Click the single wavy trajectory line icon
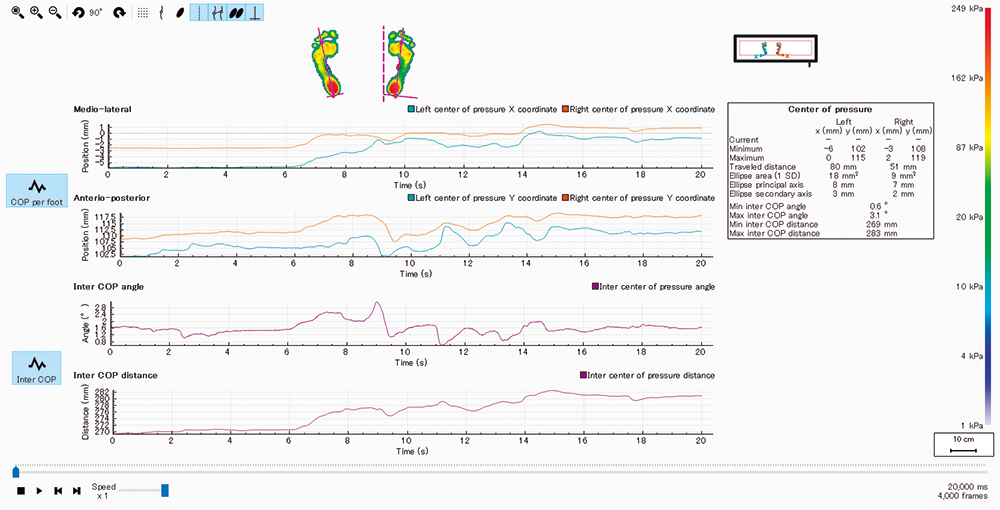The image size is (1000, 510). click(162, 13)
